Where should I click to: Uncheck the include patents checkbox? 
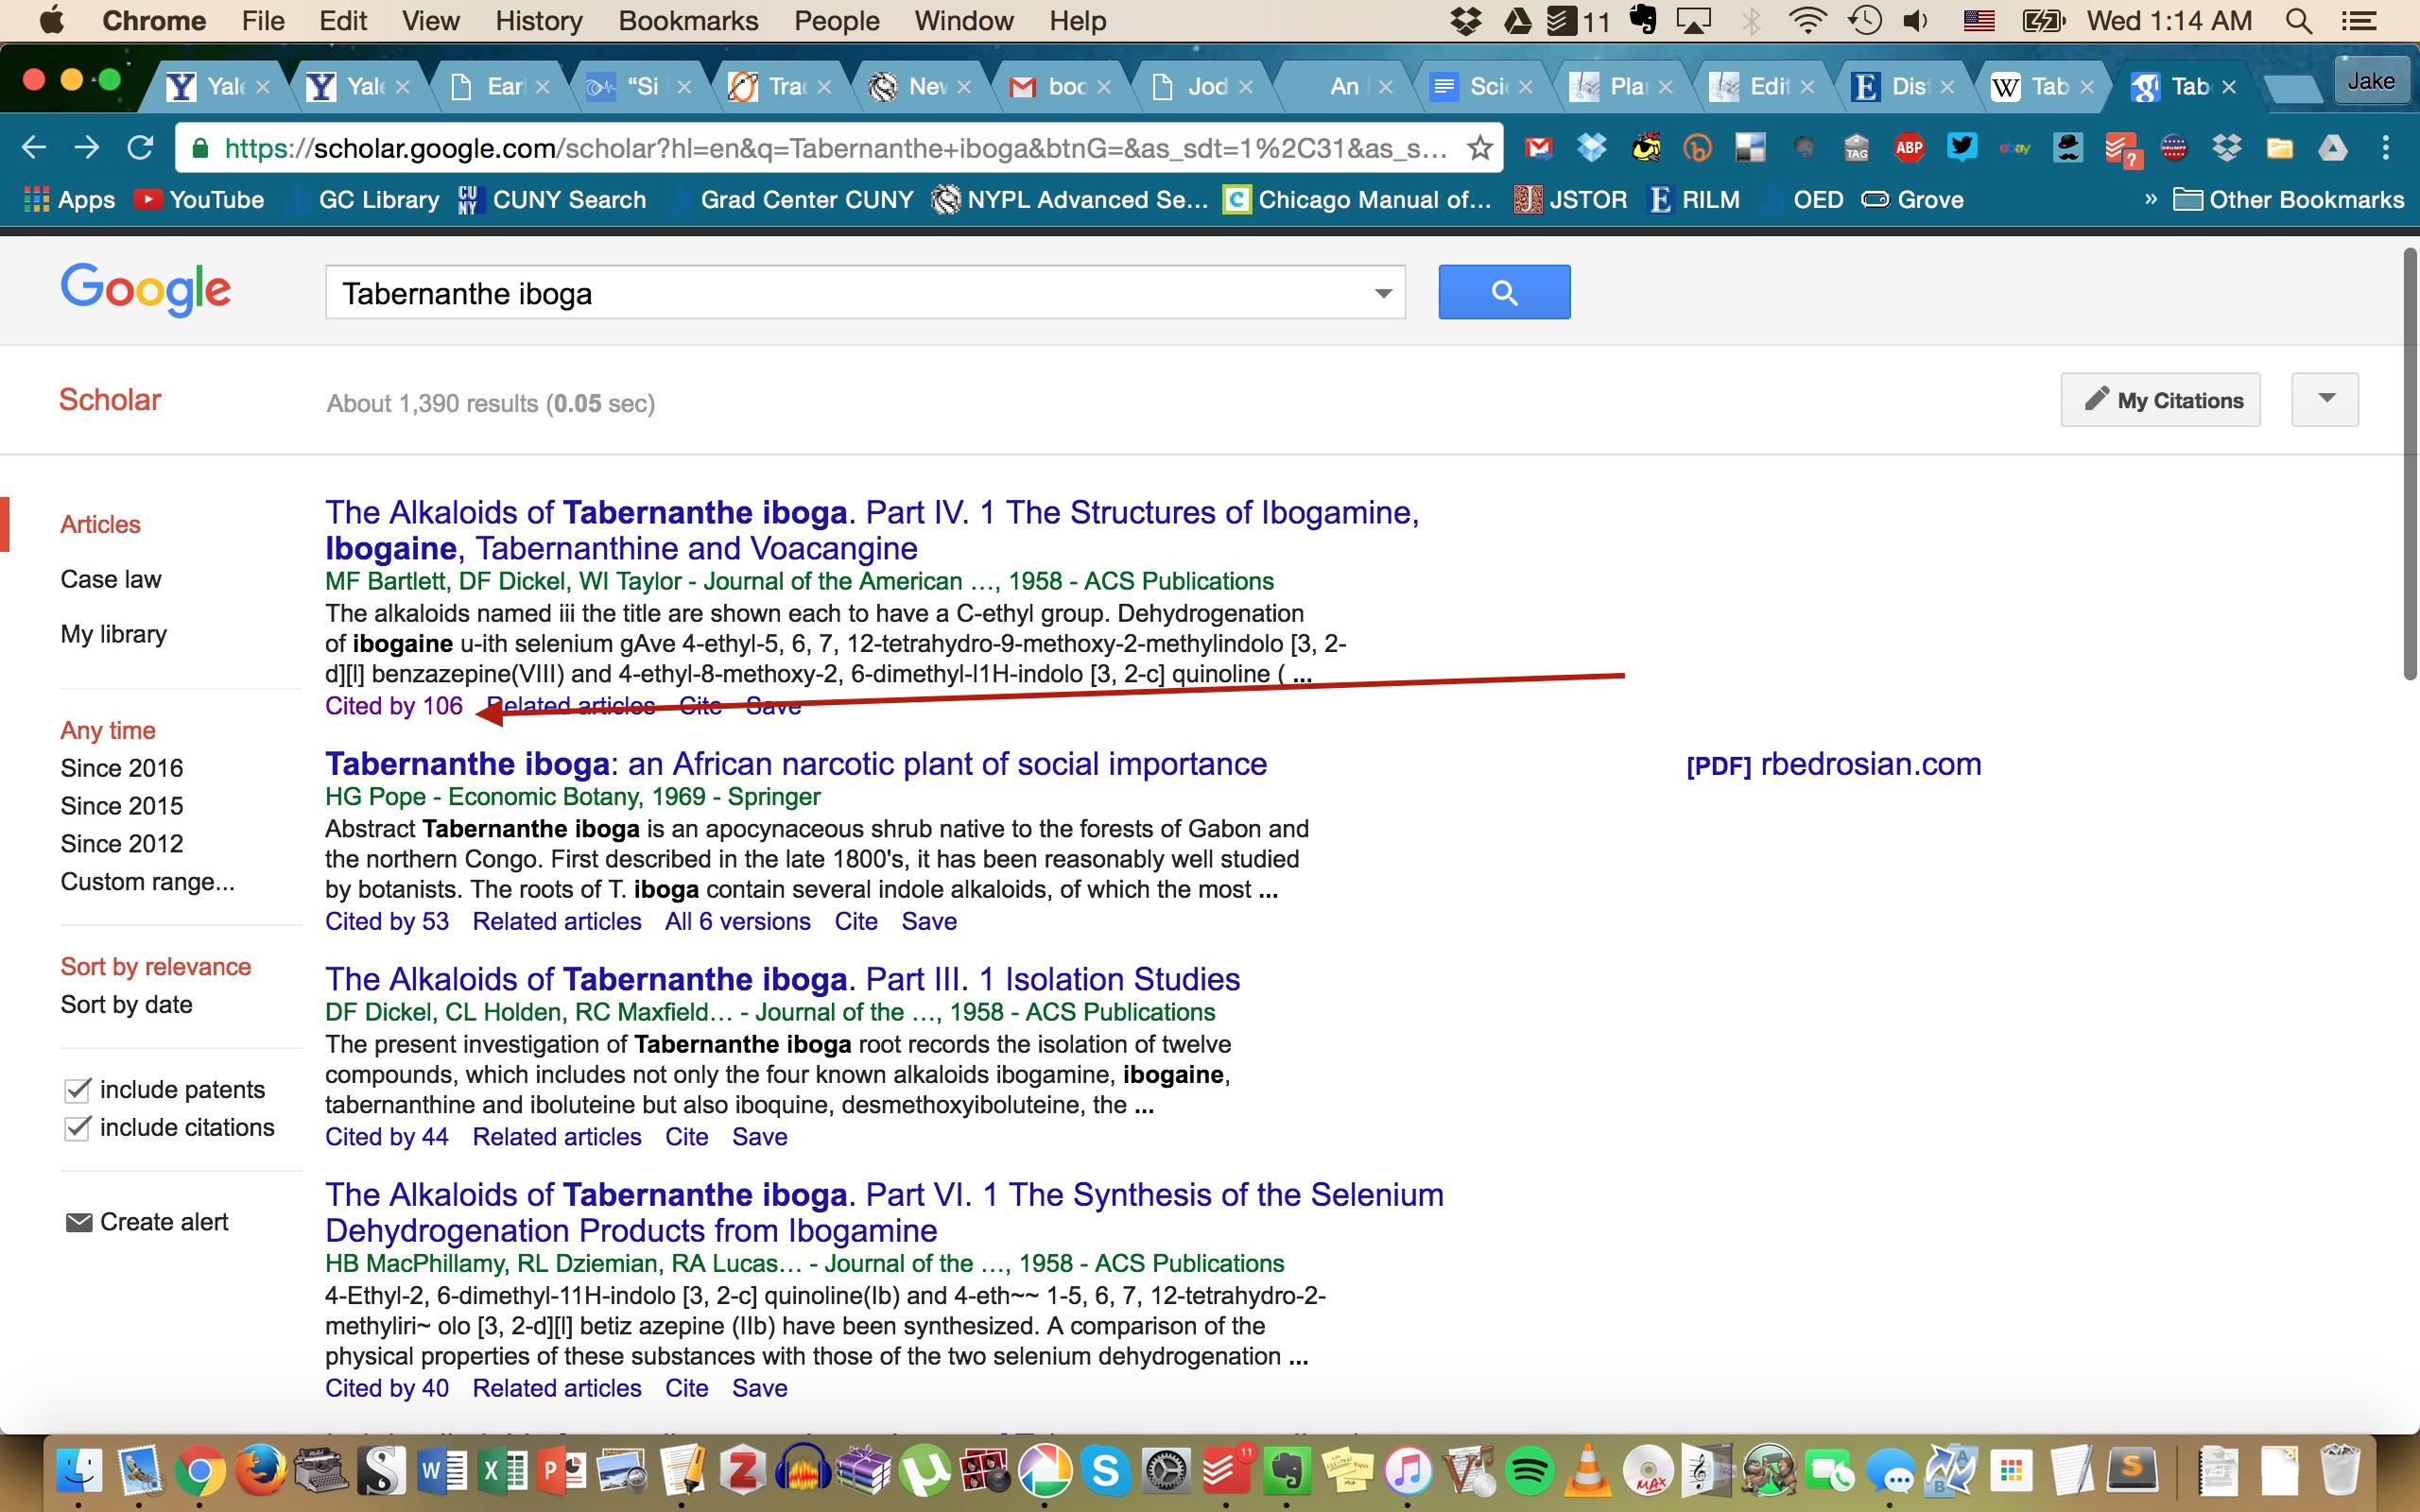point(77,1090)
